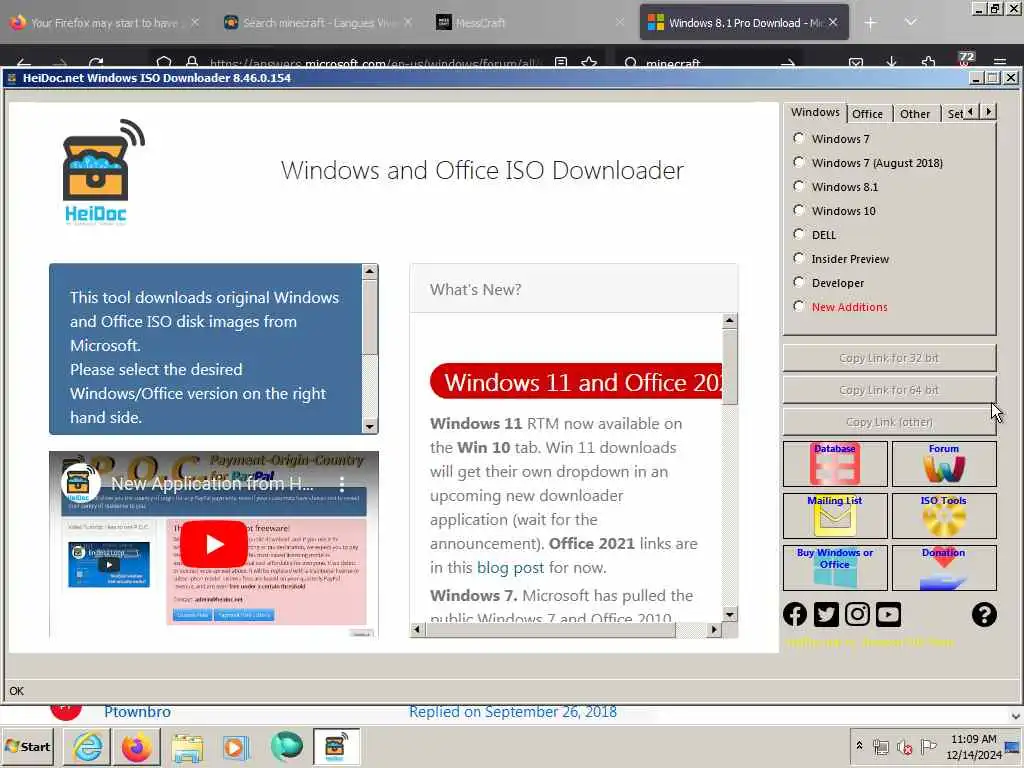
Task: Open the Other tab
Action: coord(914,114)
